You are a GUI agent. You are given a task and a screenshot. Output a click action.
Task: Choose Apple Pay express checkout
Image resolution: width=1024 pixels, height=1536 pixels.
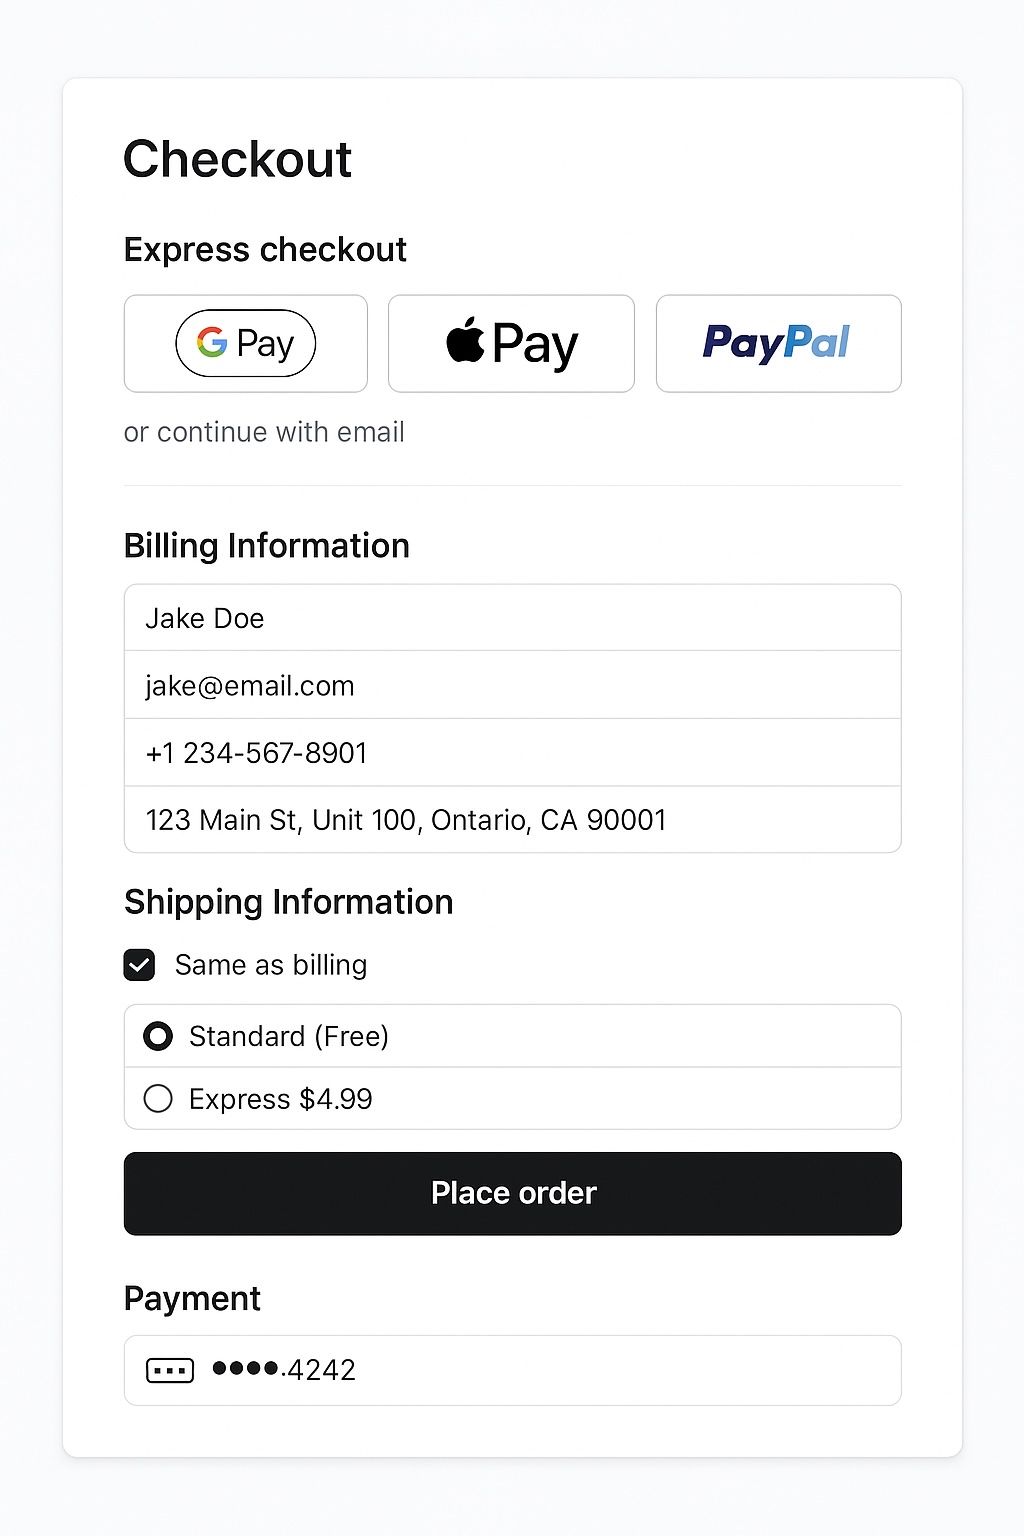point(511,343)
